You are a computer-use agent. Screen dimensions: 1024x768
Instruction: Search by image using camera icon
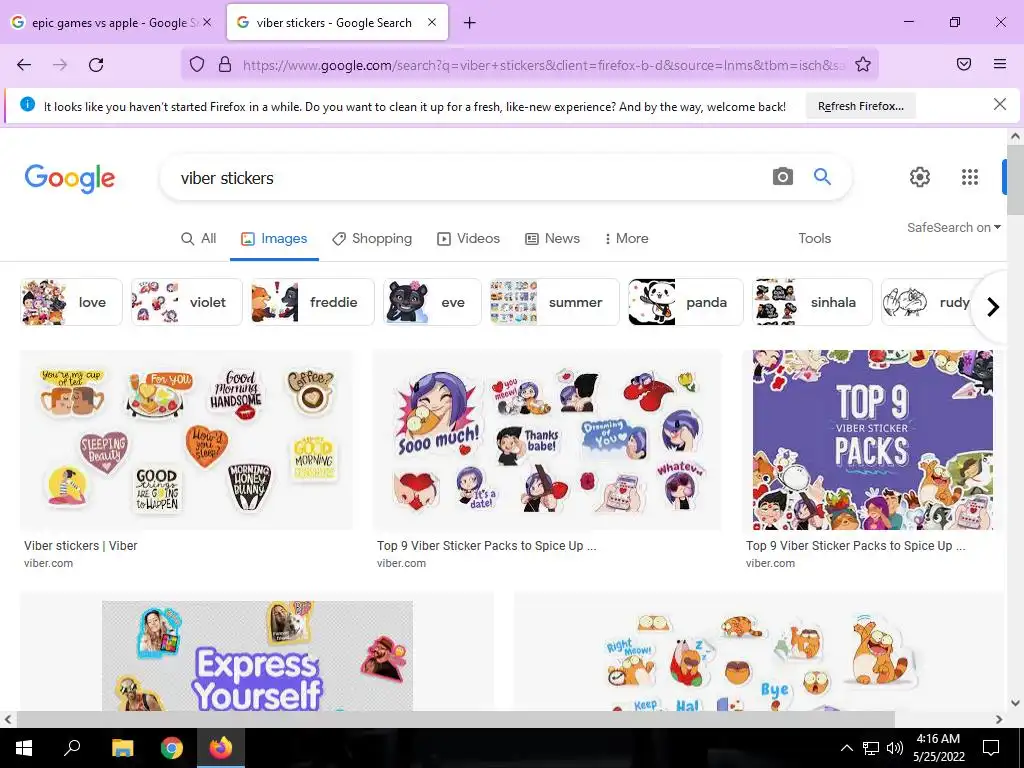[782, 176]
